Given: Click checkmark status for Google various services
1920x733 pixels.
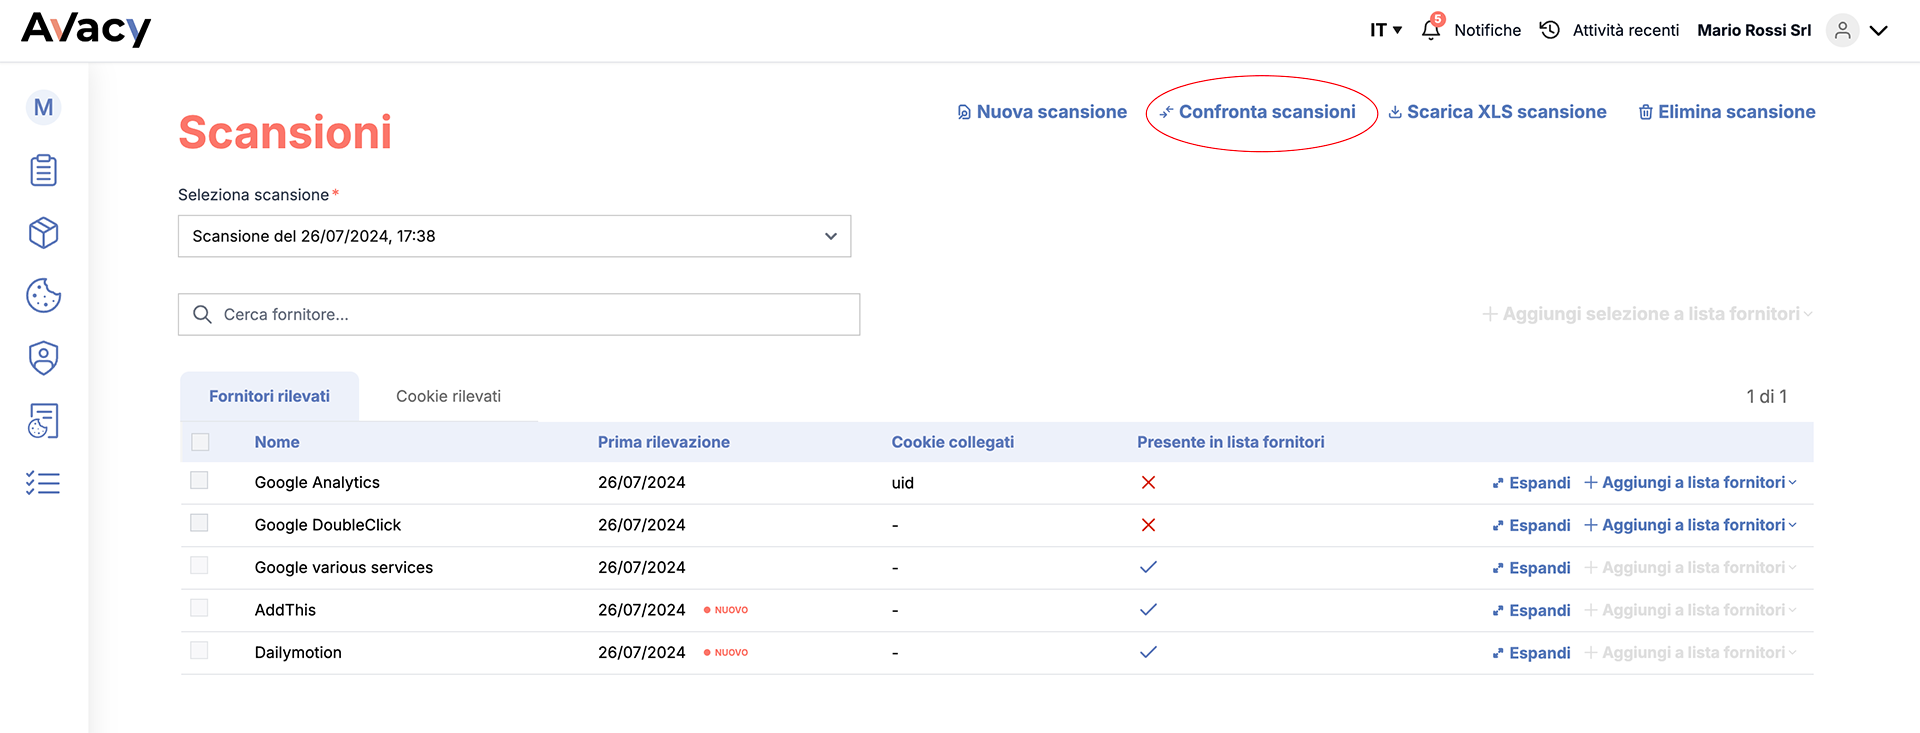Looking at the screenshot, I should tap(1148, 567).
